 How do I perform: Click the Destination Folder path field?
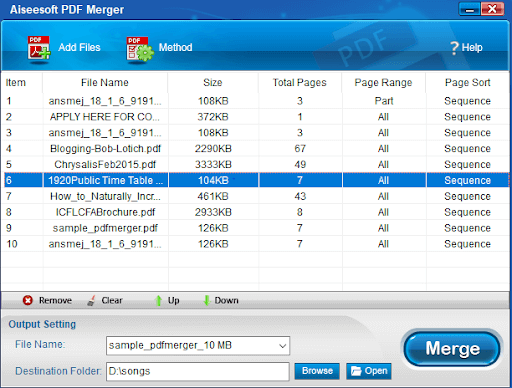198,371
